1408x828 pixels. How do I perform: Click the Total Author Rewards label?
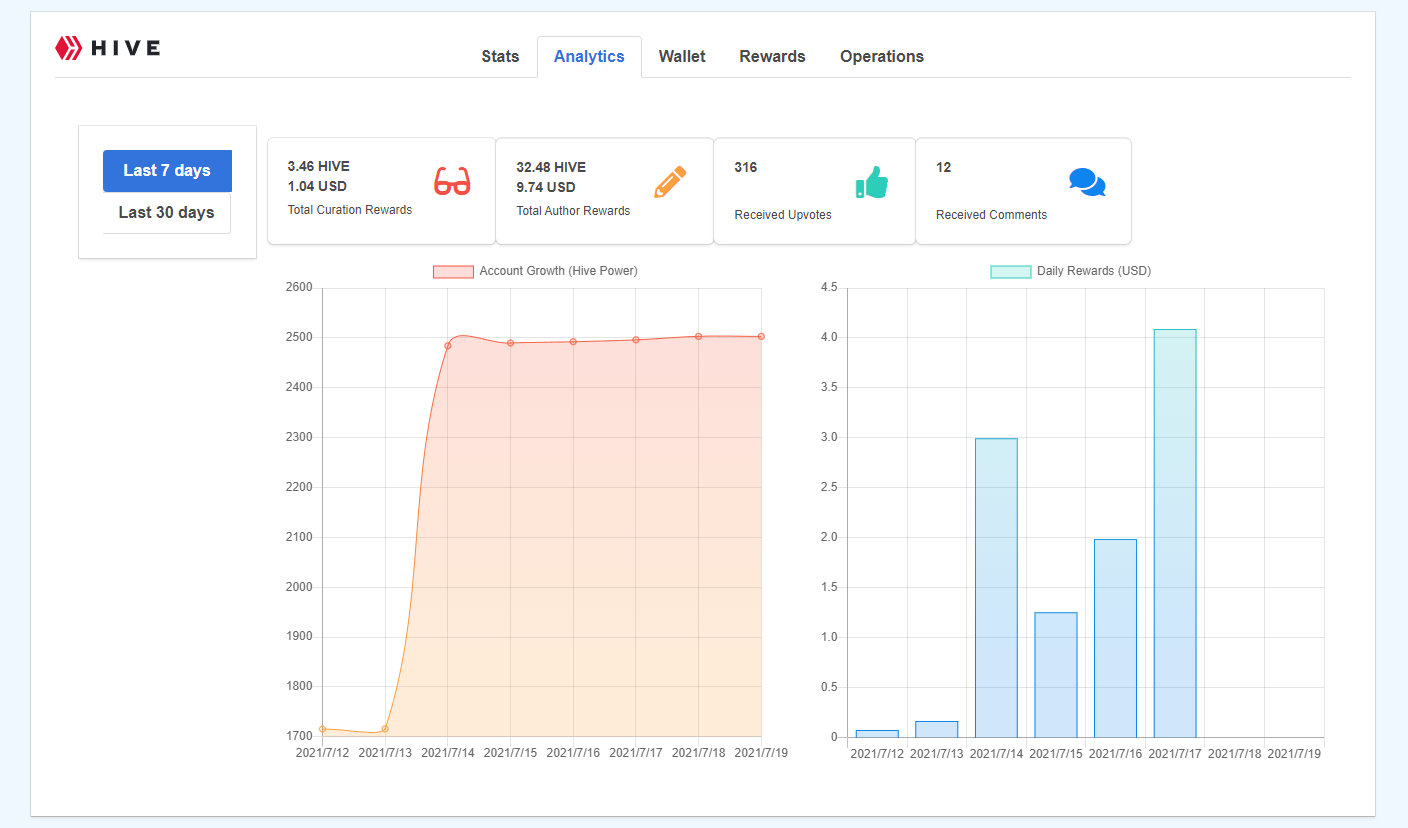[573, 211]
